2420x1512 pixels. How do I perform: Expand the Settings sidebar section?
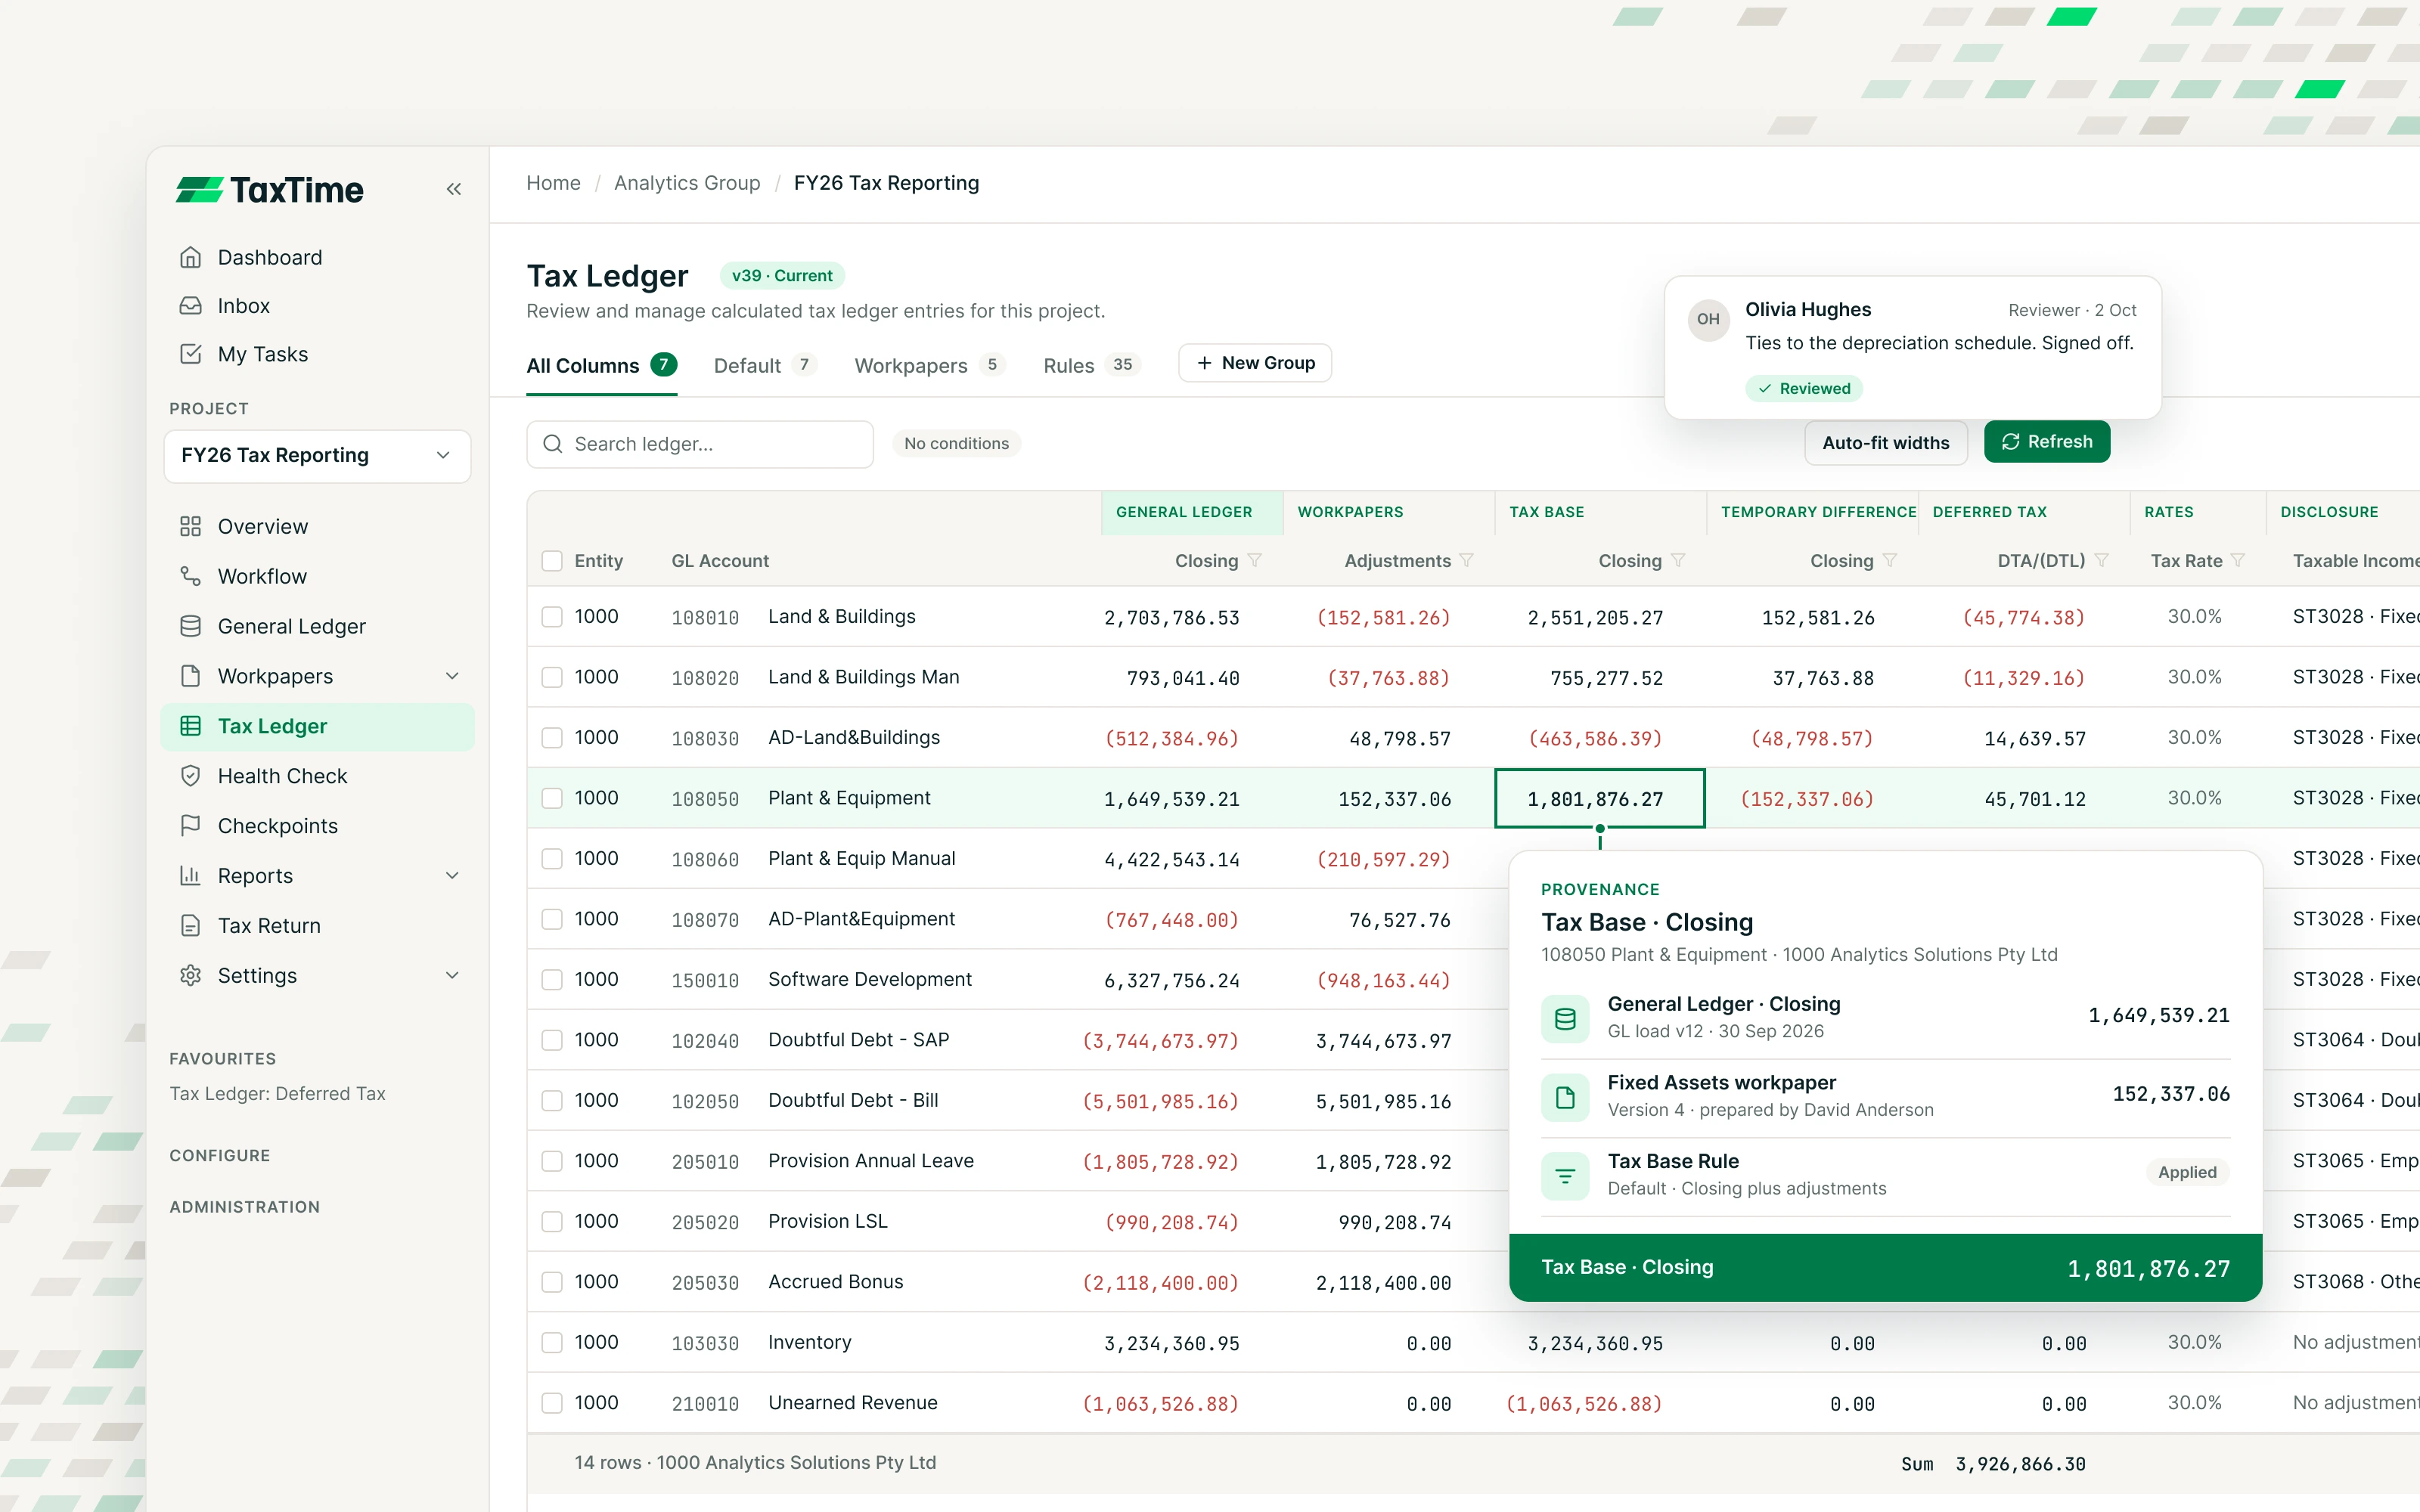click(x=452, y=976)
